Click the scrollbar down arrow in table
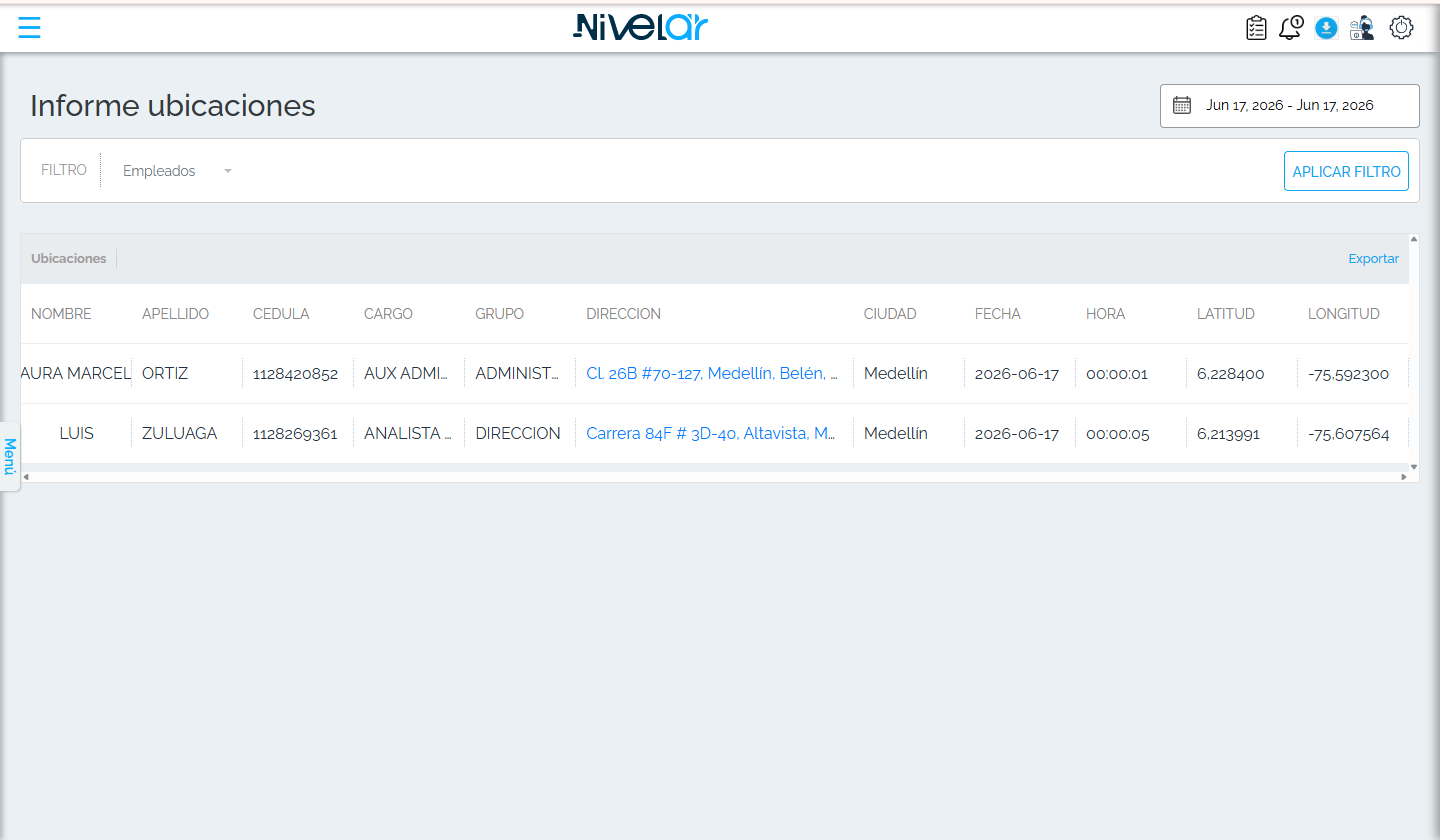The width and height of the screenshot is (1440, 840). [x=1414, y=466]
